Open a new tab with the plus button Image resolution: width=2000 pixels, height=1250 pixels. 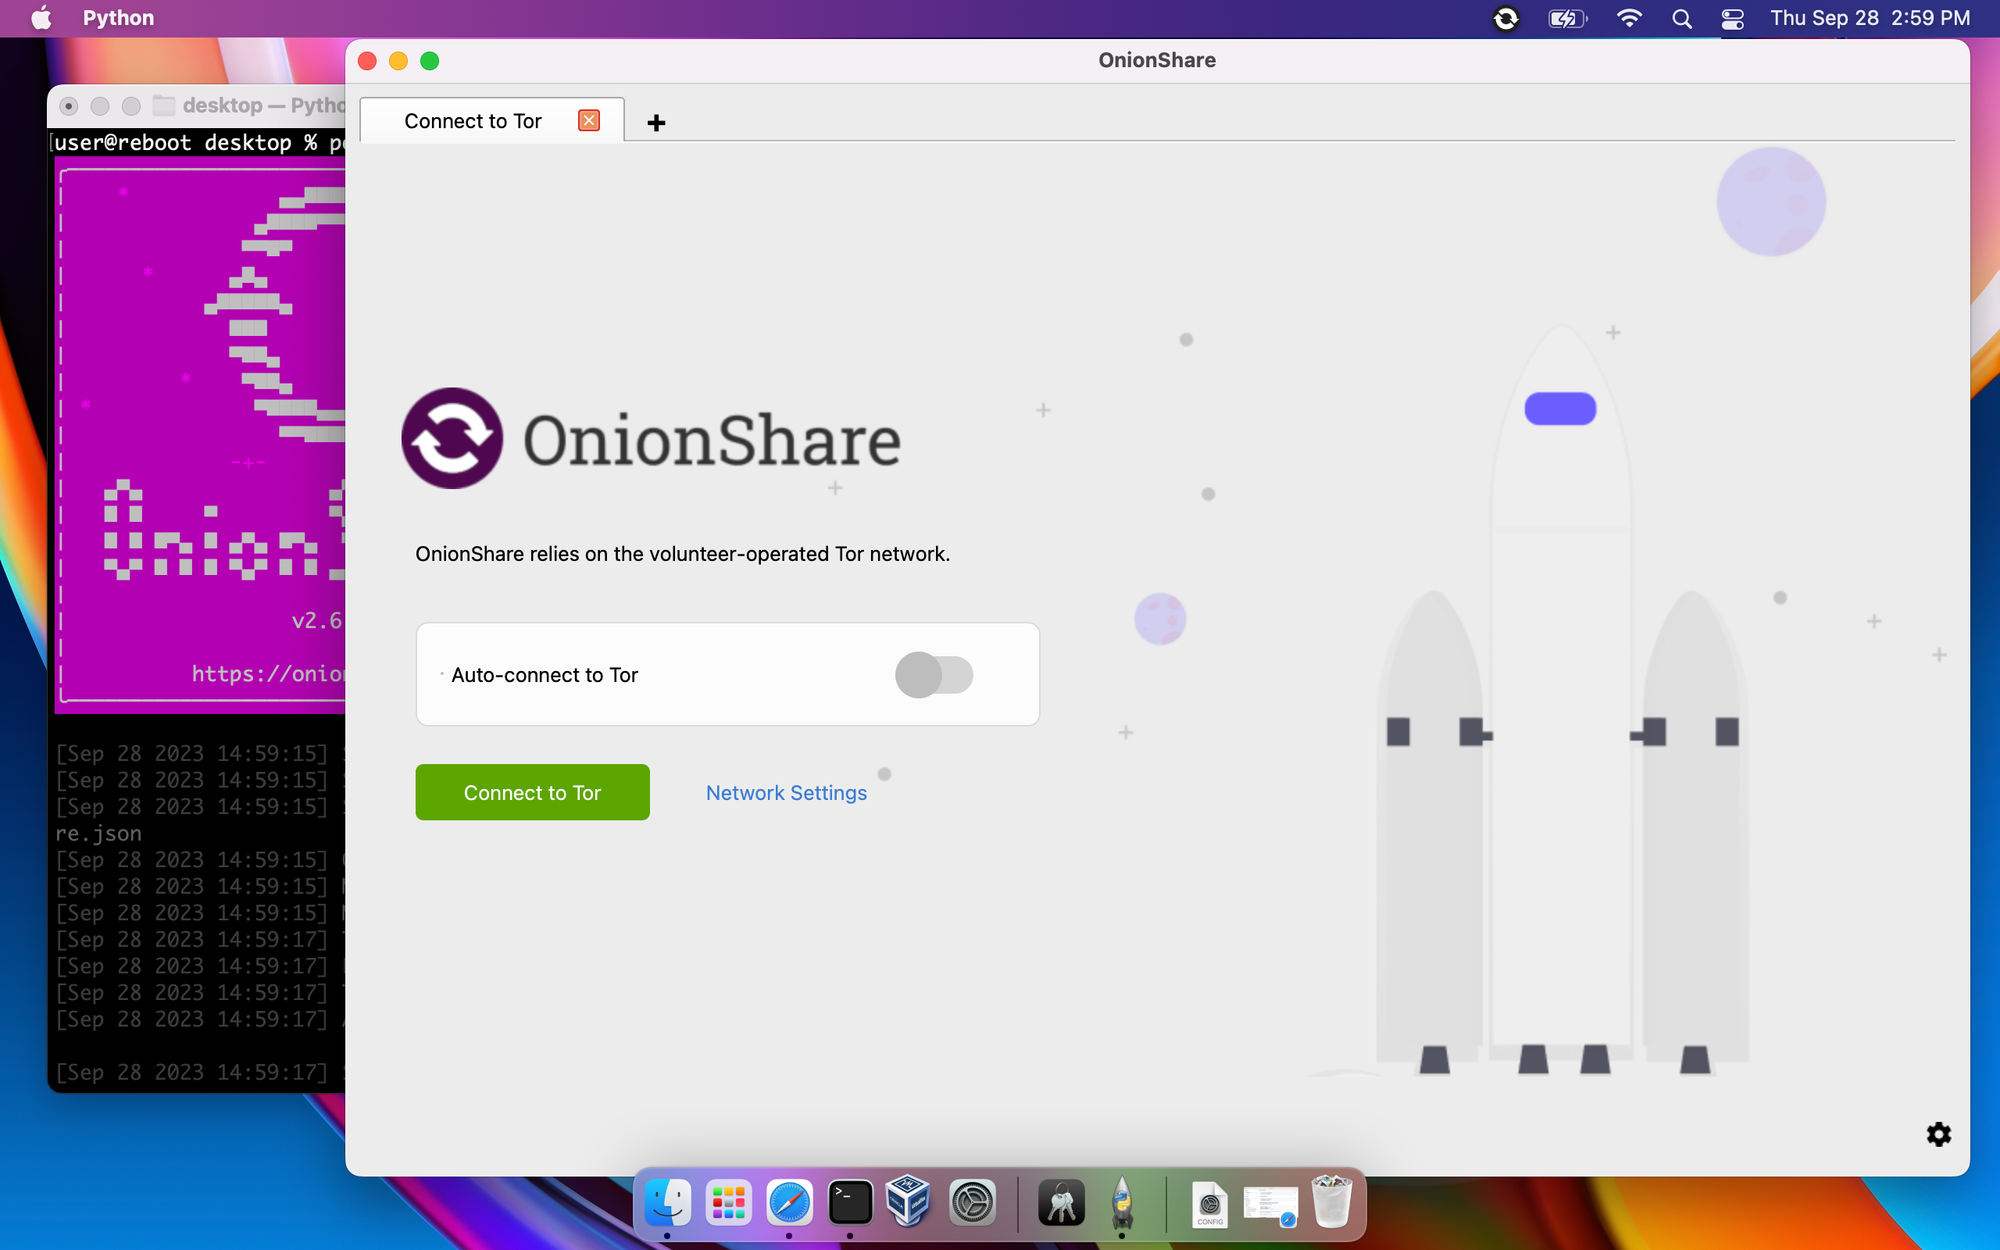[x=656, y=122]
